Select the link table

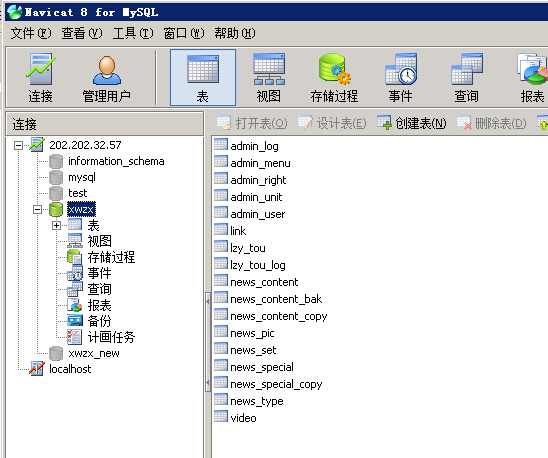click(x=238, y=231)
